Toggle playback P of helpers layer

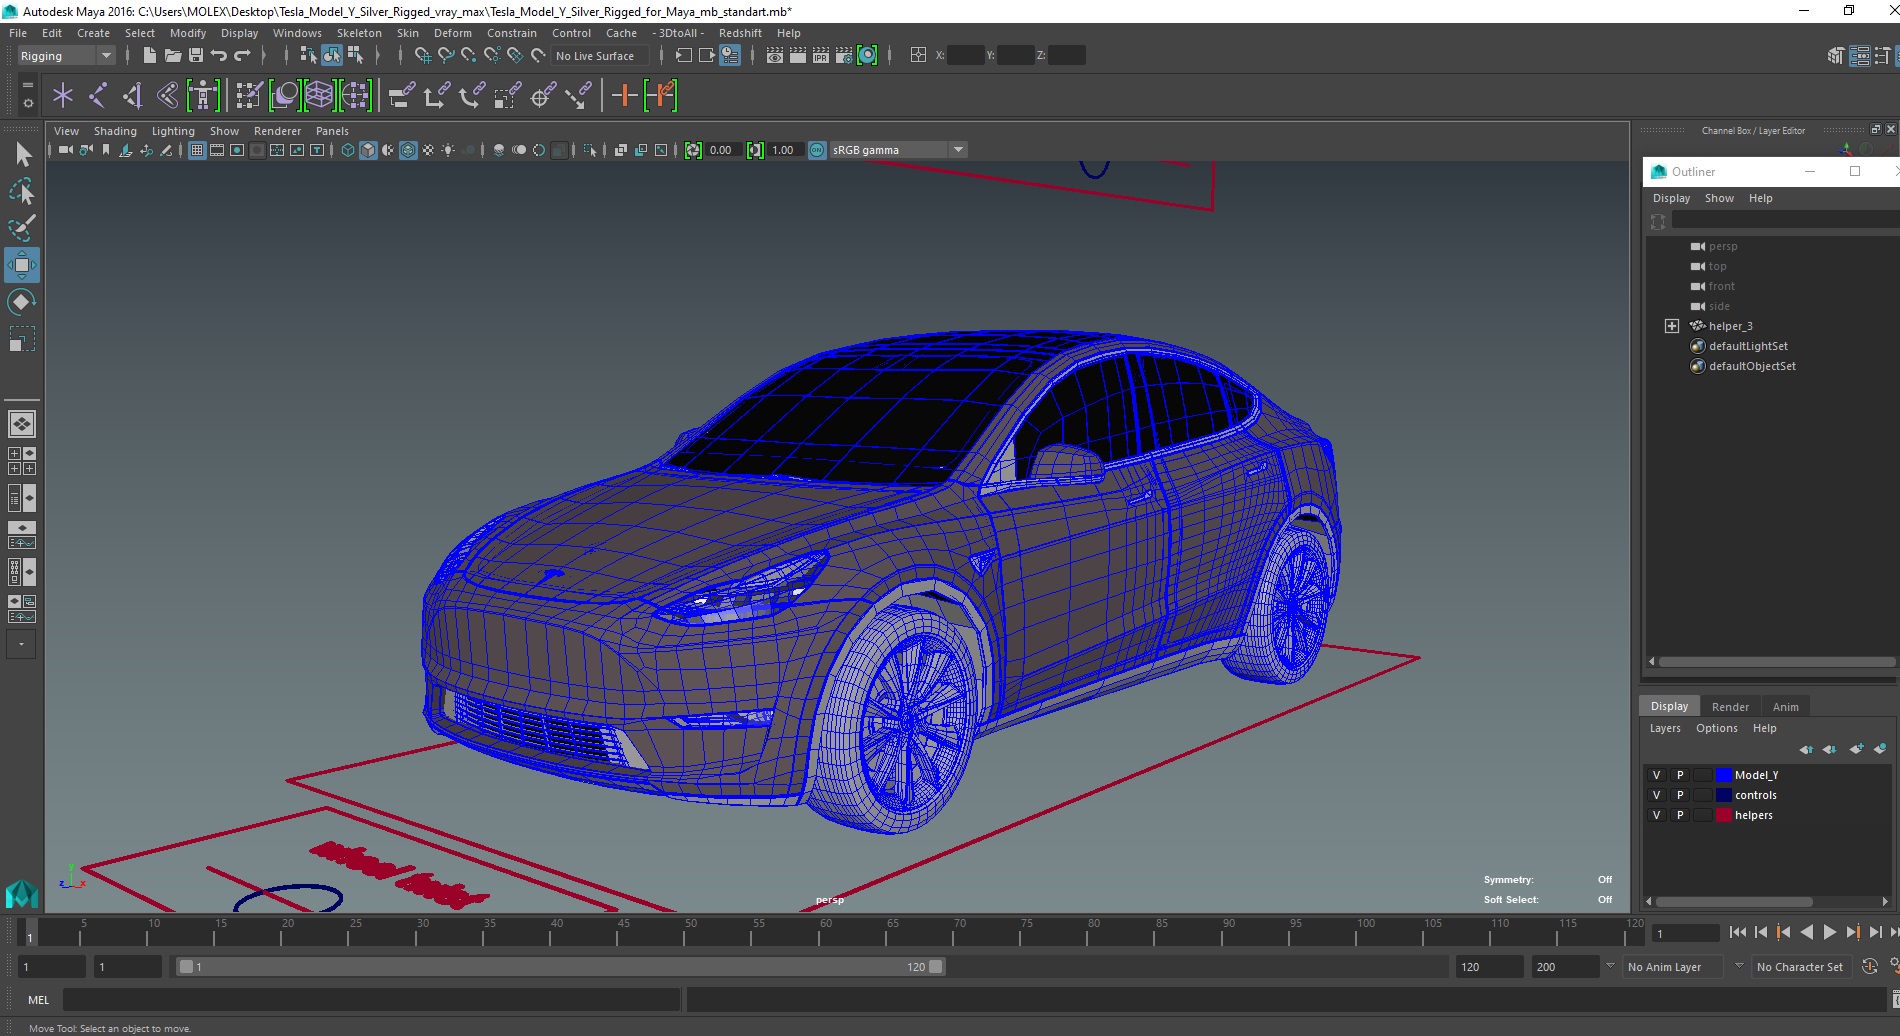click(x=1680, y=815)
